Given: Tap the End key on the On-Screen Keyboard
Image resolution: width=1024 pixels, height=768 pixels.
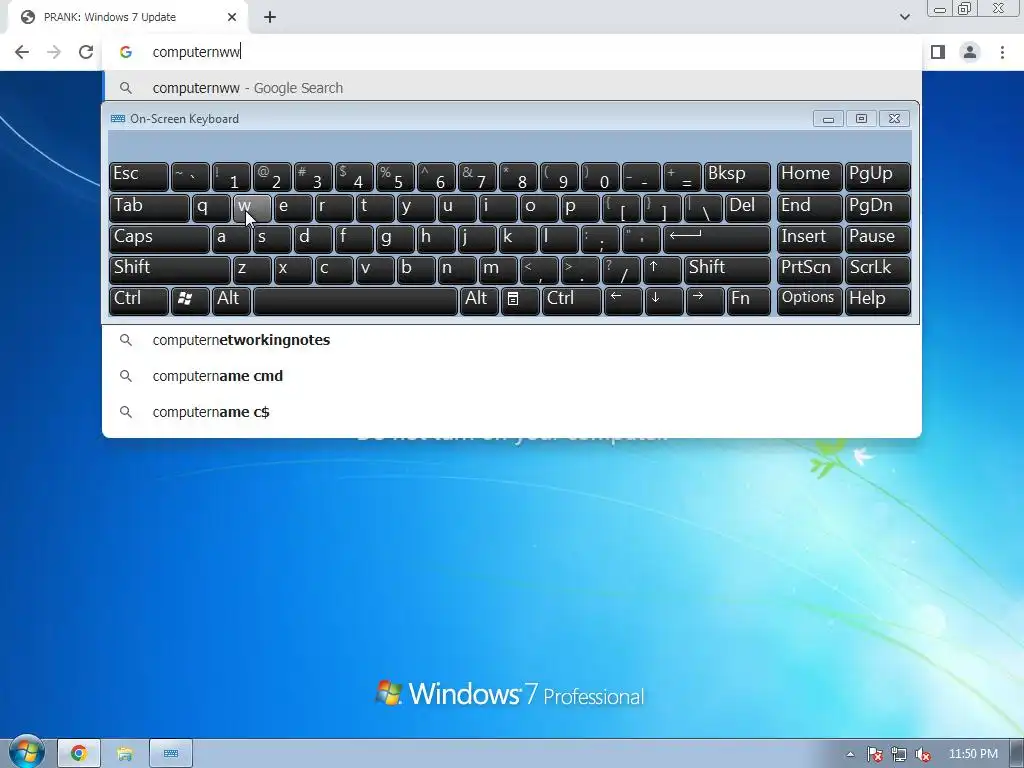Looking at the screenshot, I should 809,208.
